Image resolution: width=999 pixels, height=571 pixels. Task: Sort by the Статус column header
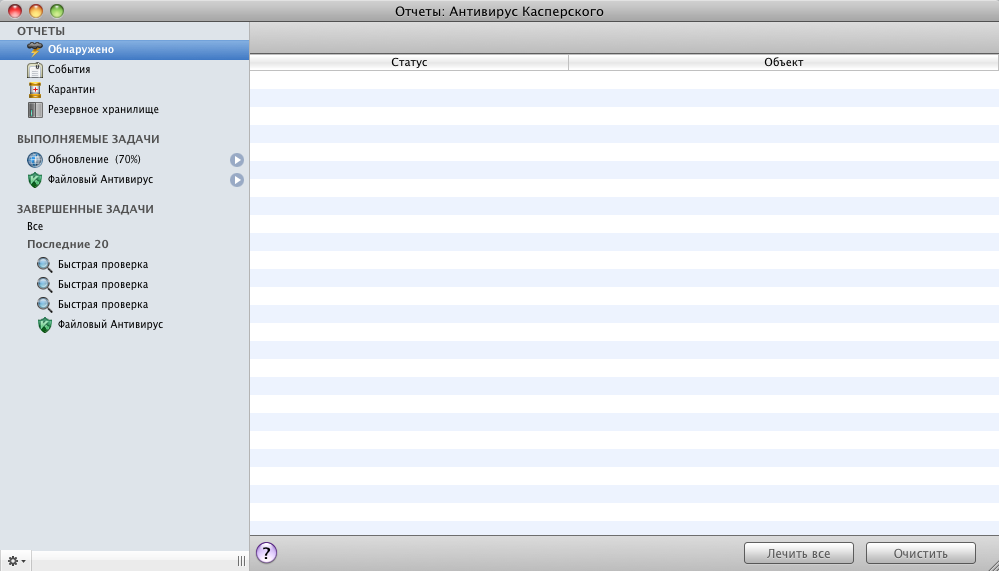tap(409, 62)
